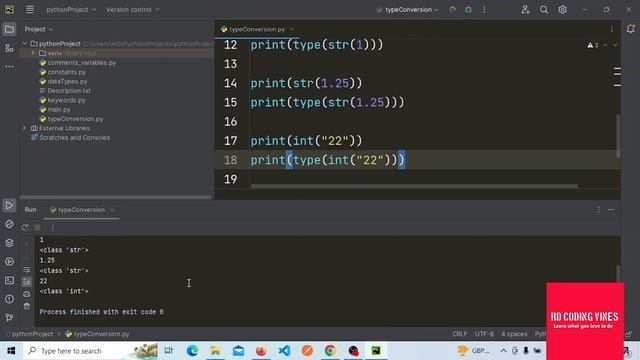Screen dimensions: 640x360
Task: Click CRLF line separator in status bar
Action: [460, 334]
